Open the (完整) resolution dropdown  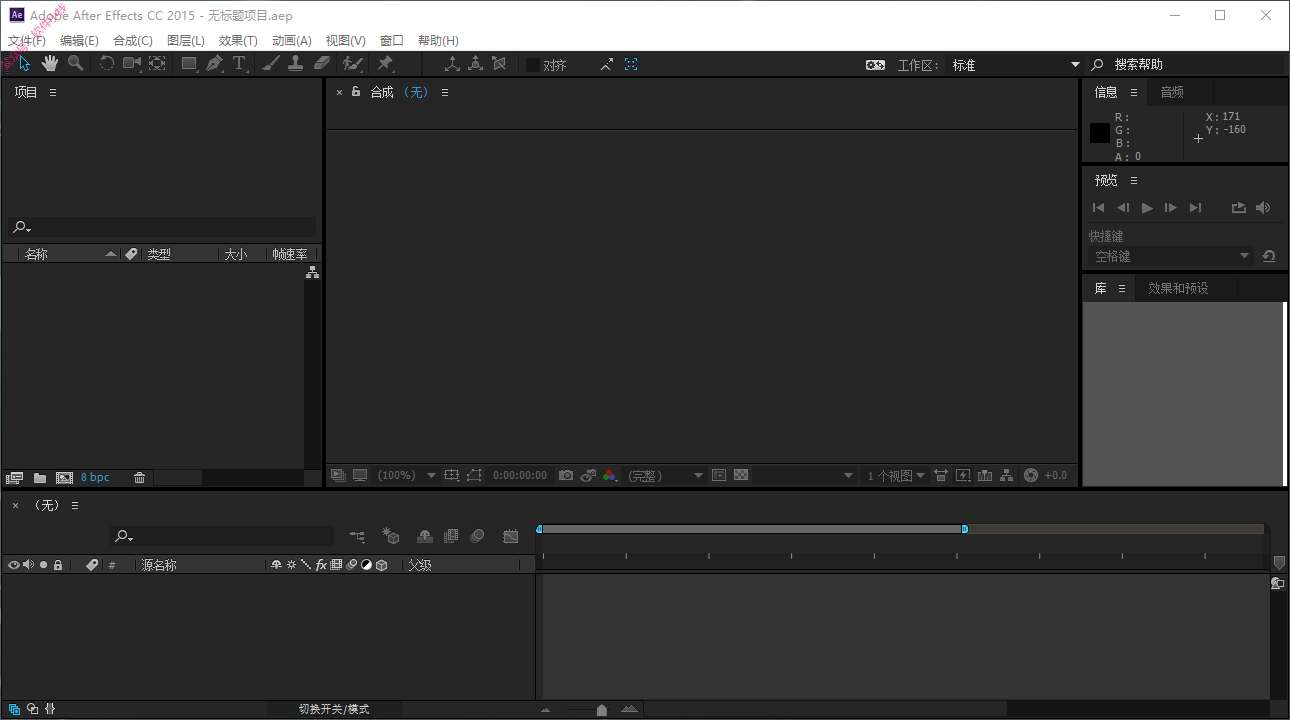[665, 476]
